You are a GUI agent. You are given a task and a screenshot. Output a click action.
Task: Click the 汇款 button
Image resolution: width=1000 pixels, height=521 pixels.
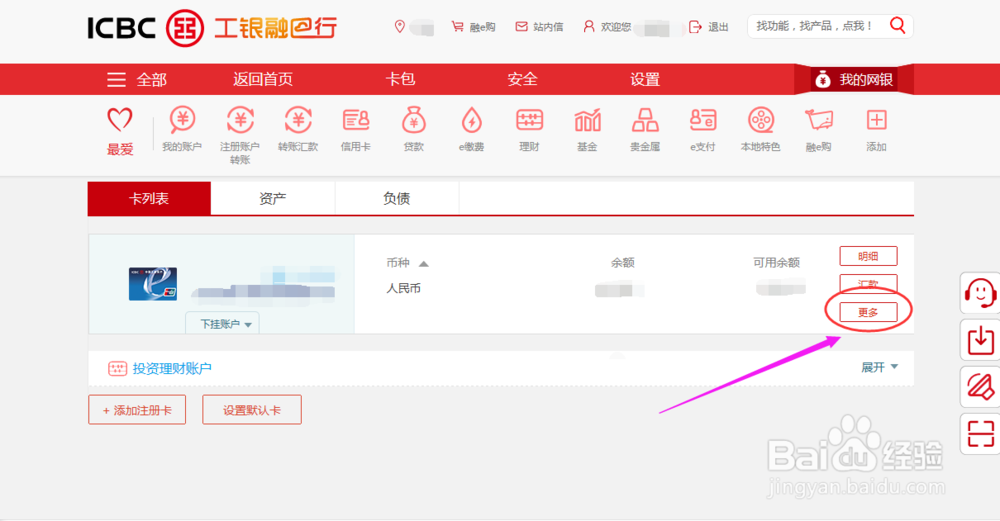[868, 283]
